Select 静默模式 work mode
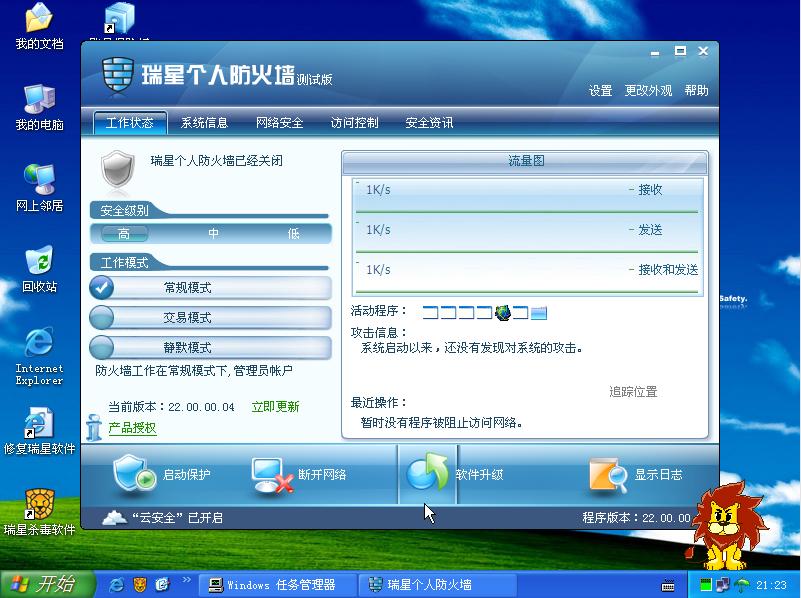The image size is (801, 598). [210, 348]
